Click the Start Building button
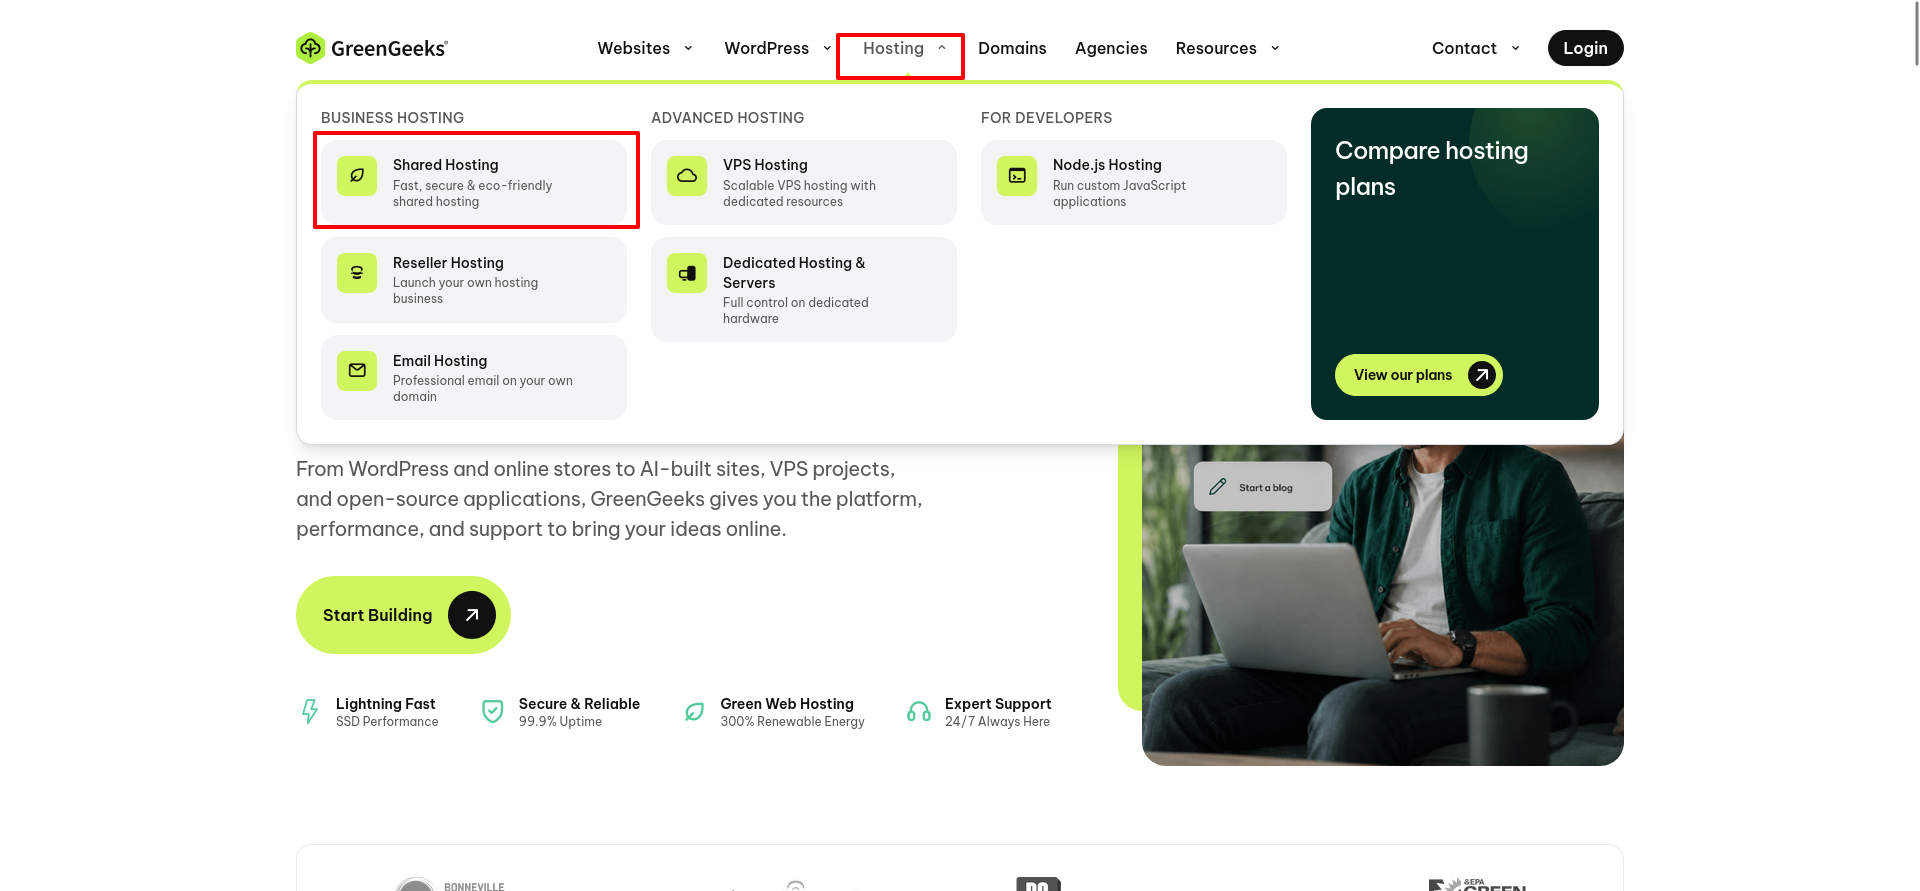This screenshot has width=1920, height=891. tap(403, 615)
